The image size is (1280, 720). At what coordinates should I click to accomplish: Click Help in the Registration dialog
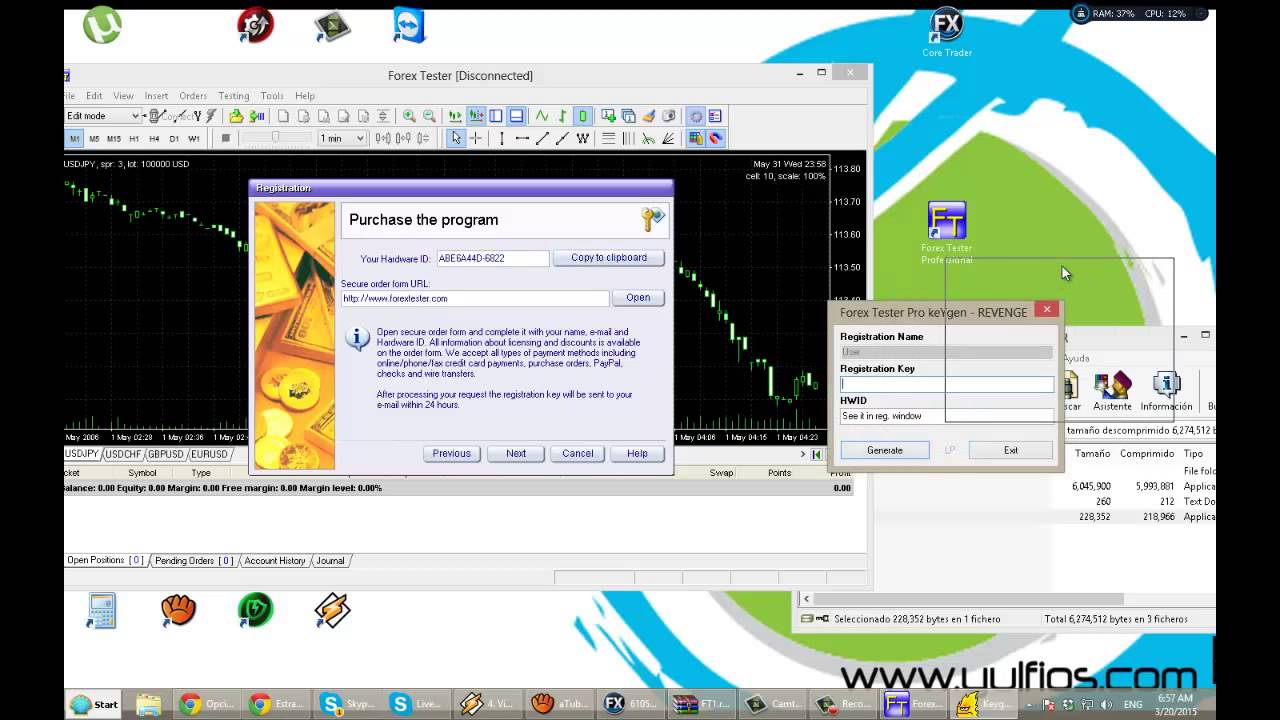[637, 454]
